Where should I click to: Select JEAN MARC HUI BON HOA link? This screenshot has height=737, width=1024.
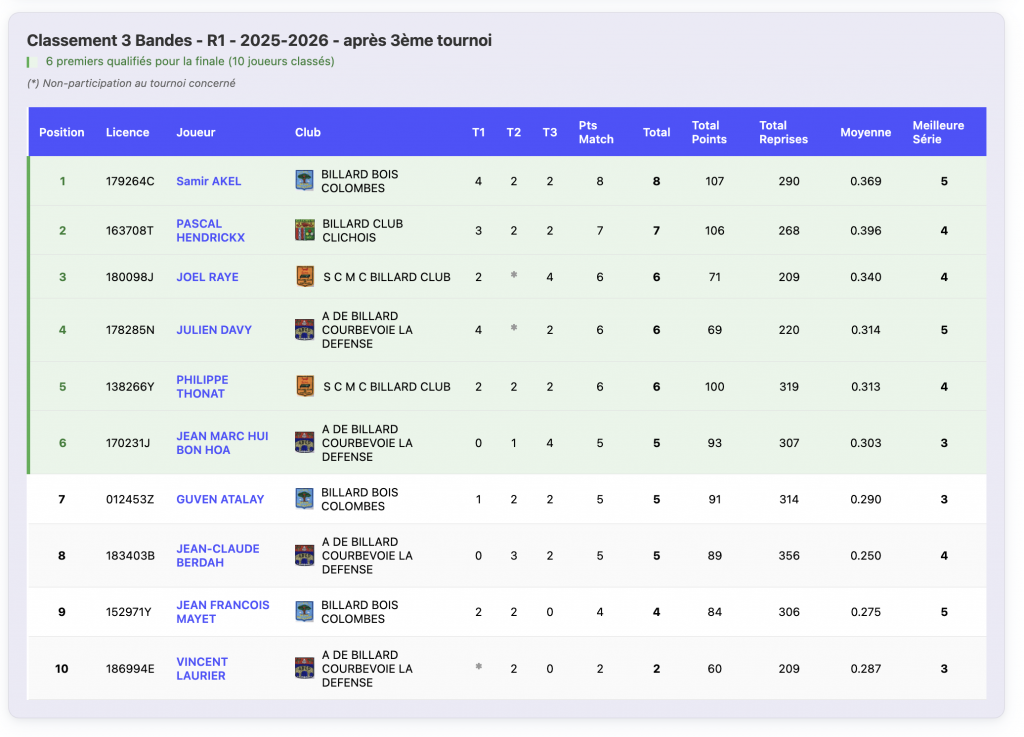tap(222, 443)
